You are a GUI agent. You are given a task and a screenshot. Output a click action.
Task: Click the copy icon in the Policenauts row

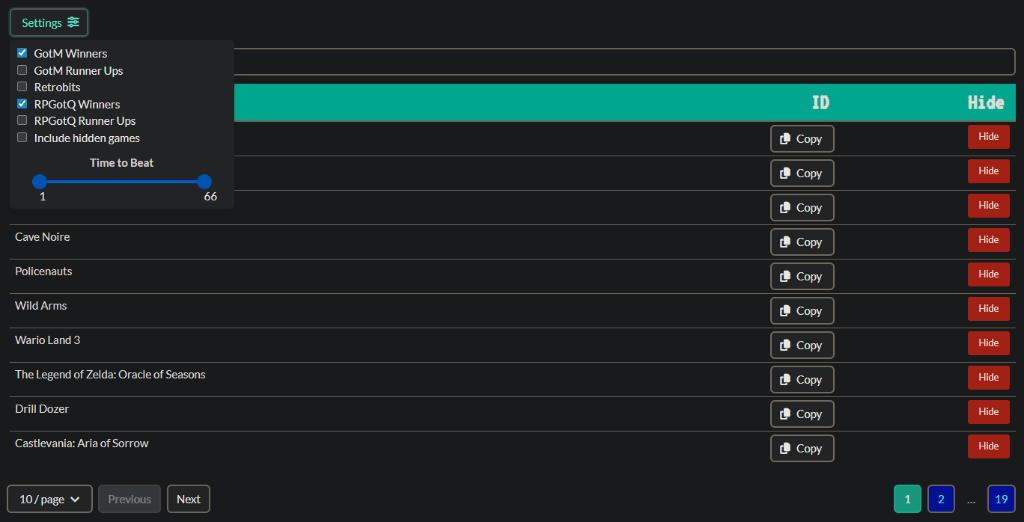(785, 277)
